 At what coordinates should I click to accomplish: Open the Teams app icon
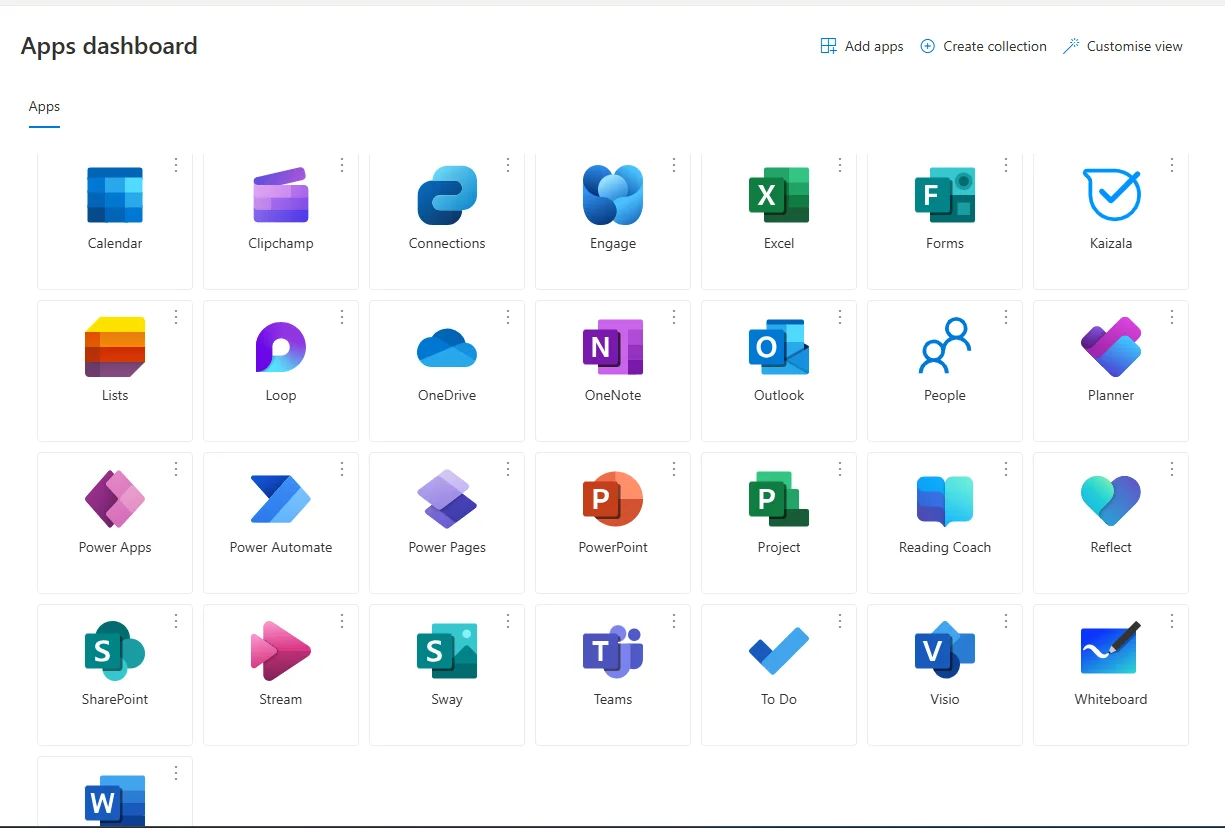tap(613, 651)
